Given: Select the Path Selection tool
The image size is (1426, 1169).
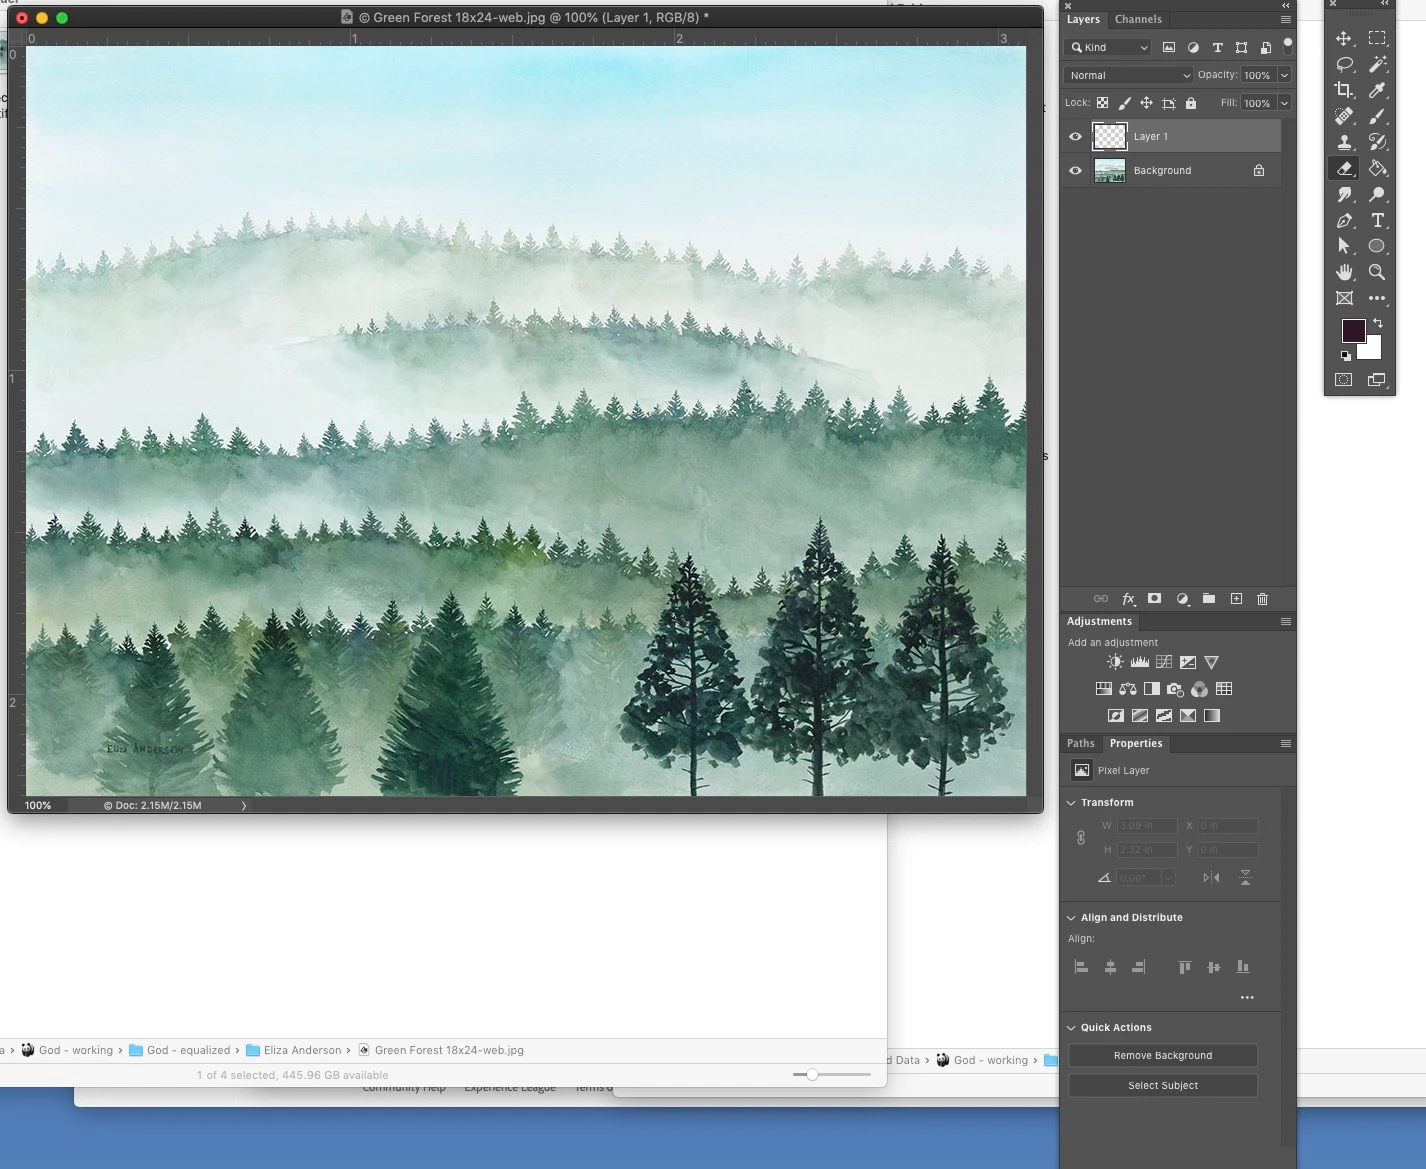Looking at the screenshot, I should (1344, 246).
